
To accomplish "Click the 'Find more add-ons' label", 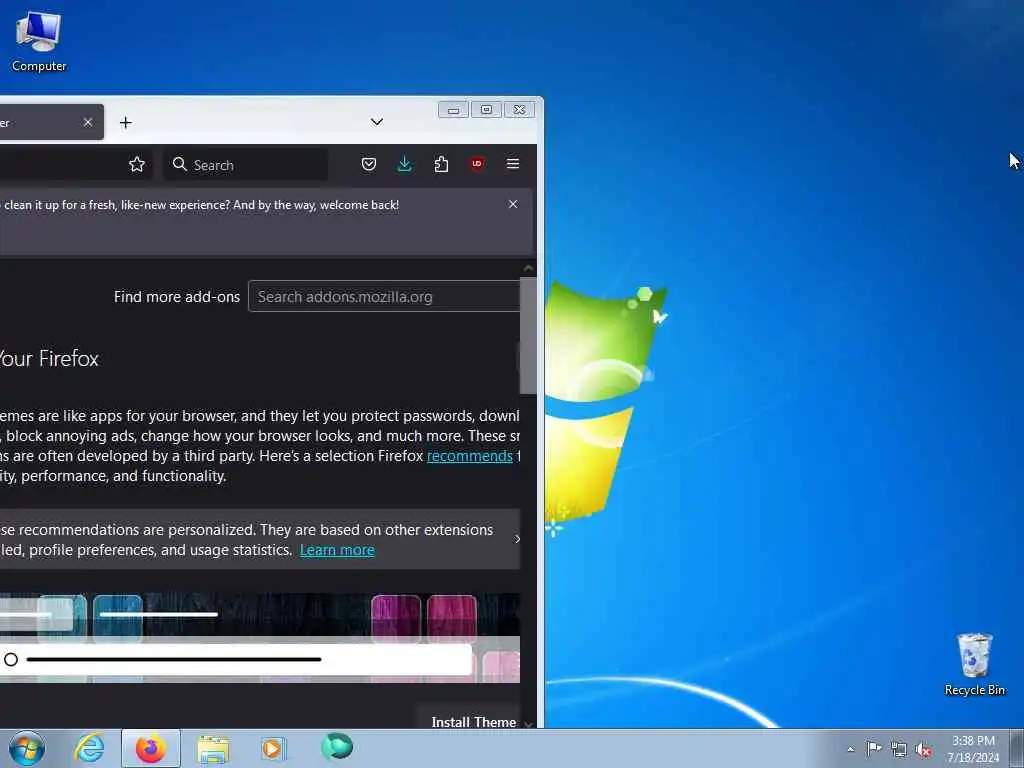I will [177, 296].
